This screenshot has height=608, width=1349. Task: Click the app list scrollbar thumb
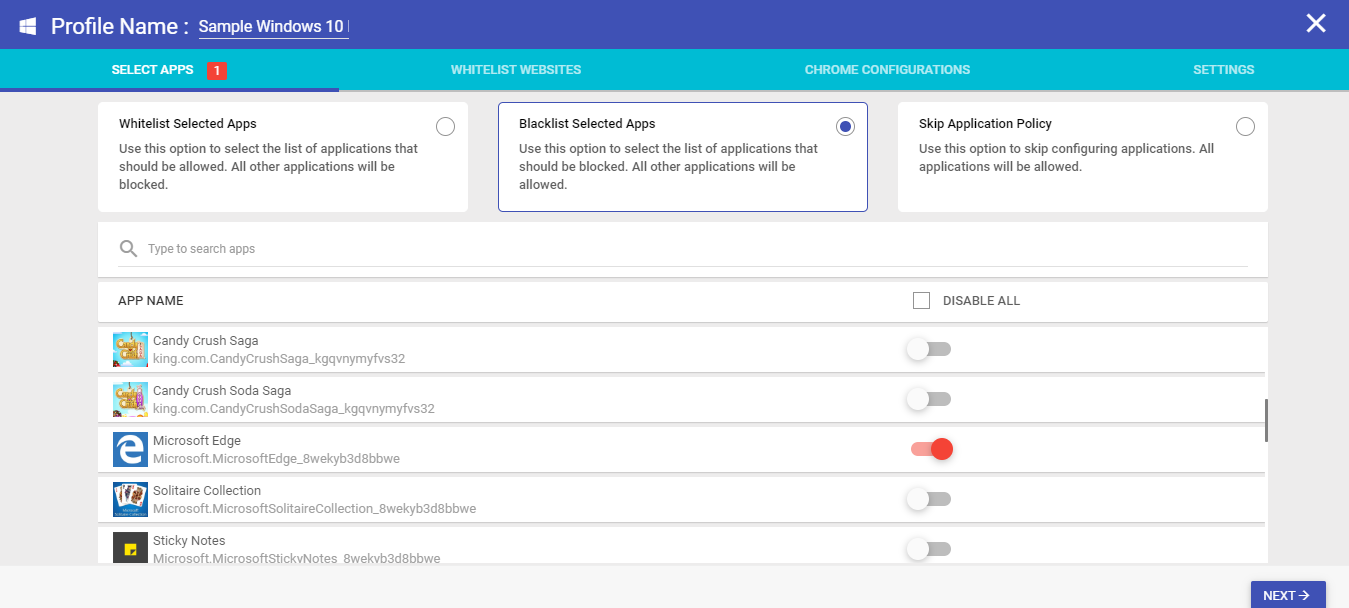(x=1266, y=420)
